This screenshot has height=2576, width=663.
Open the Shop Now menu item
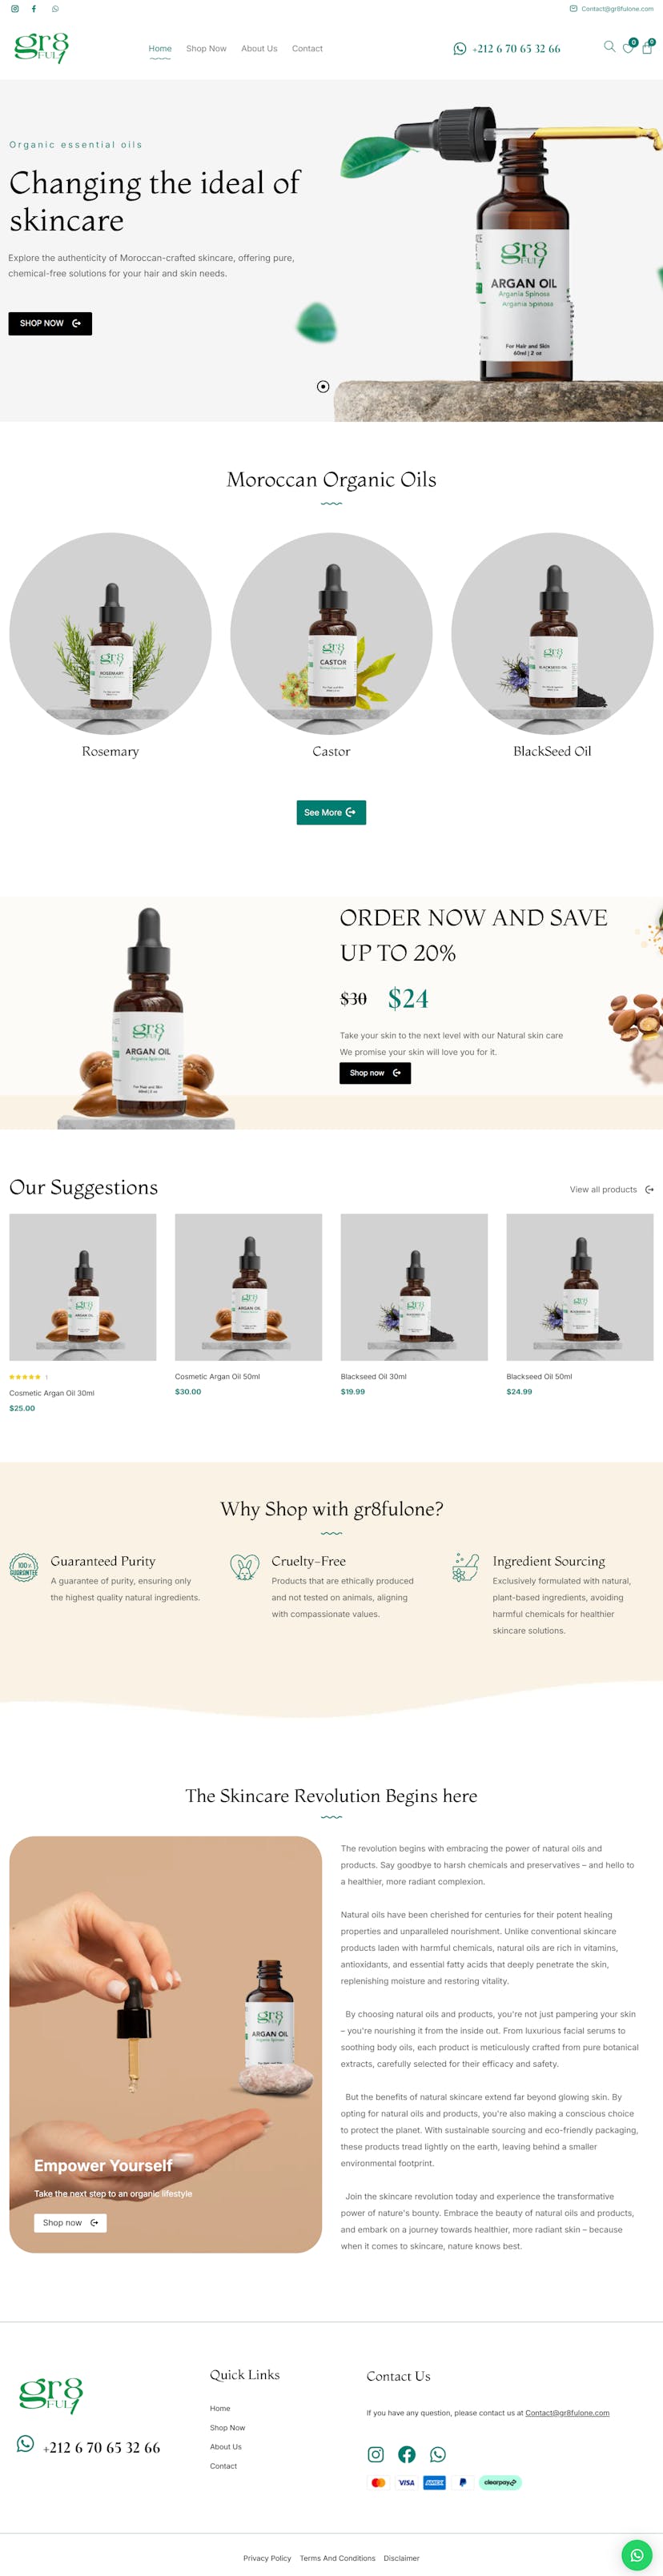[206, 48]
